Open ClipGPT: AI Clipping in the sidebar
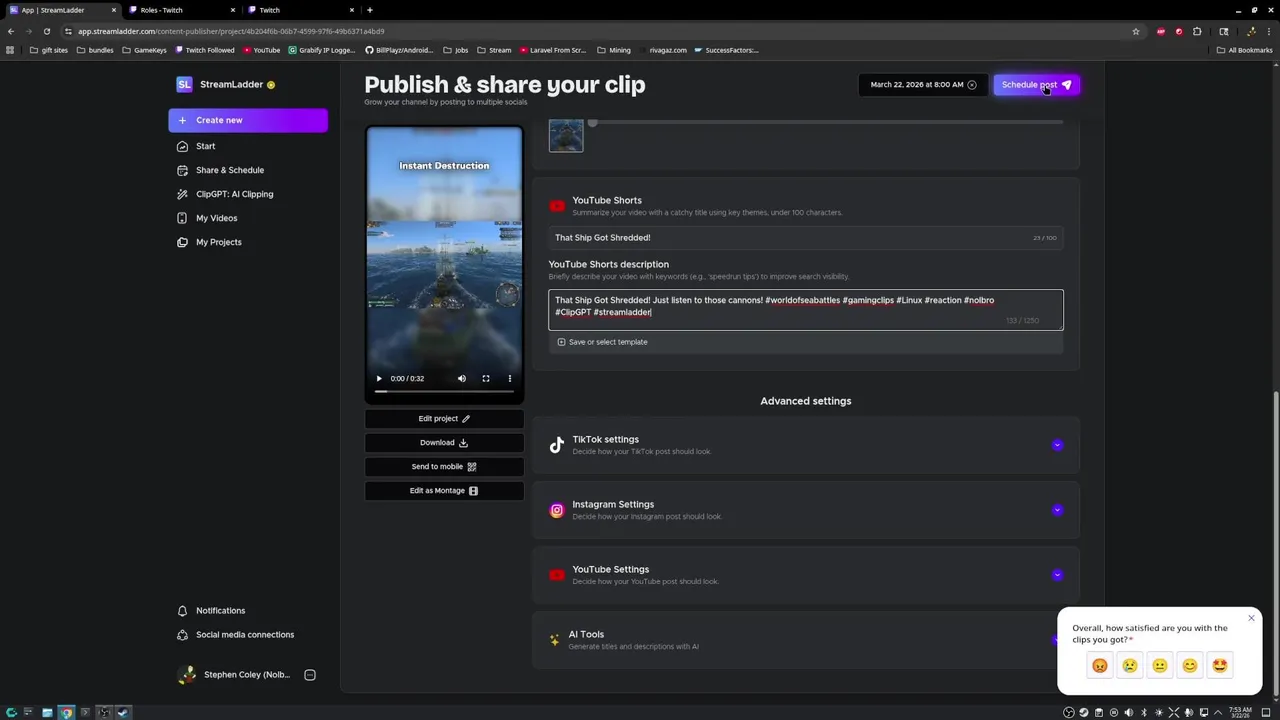The image size is (1280, 720). (234, 194)
